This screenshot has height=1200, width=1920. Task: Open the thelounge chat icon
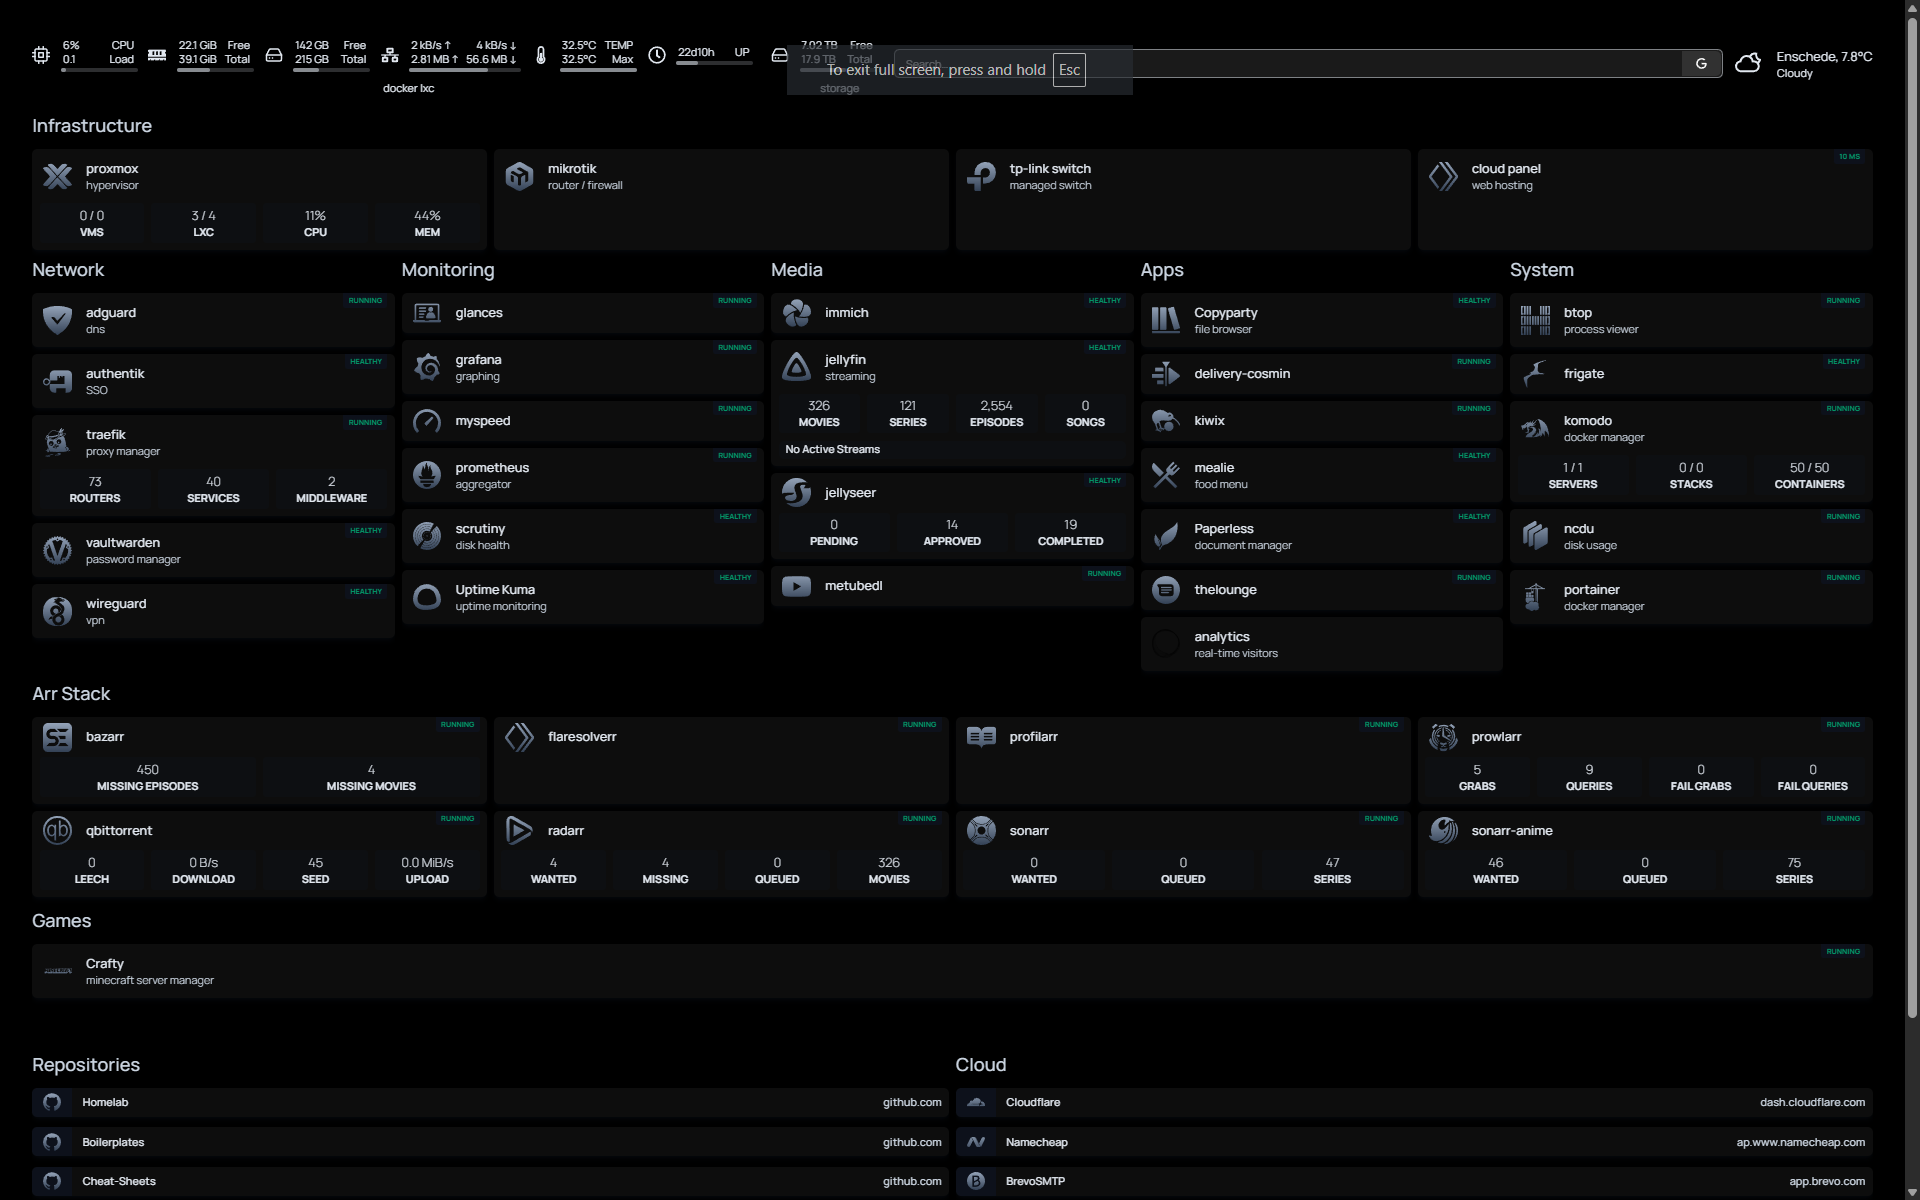(x=1166, y=590)
